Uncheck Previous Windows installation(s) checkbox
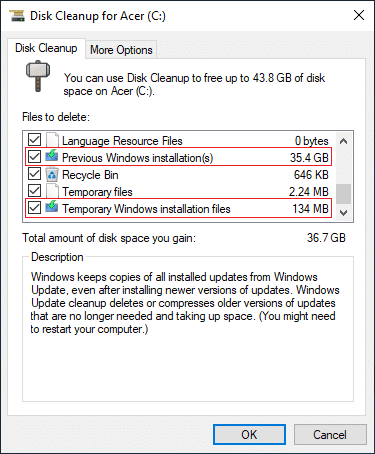The height and width of the screenshot is (454, 375). coord(34,156)
